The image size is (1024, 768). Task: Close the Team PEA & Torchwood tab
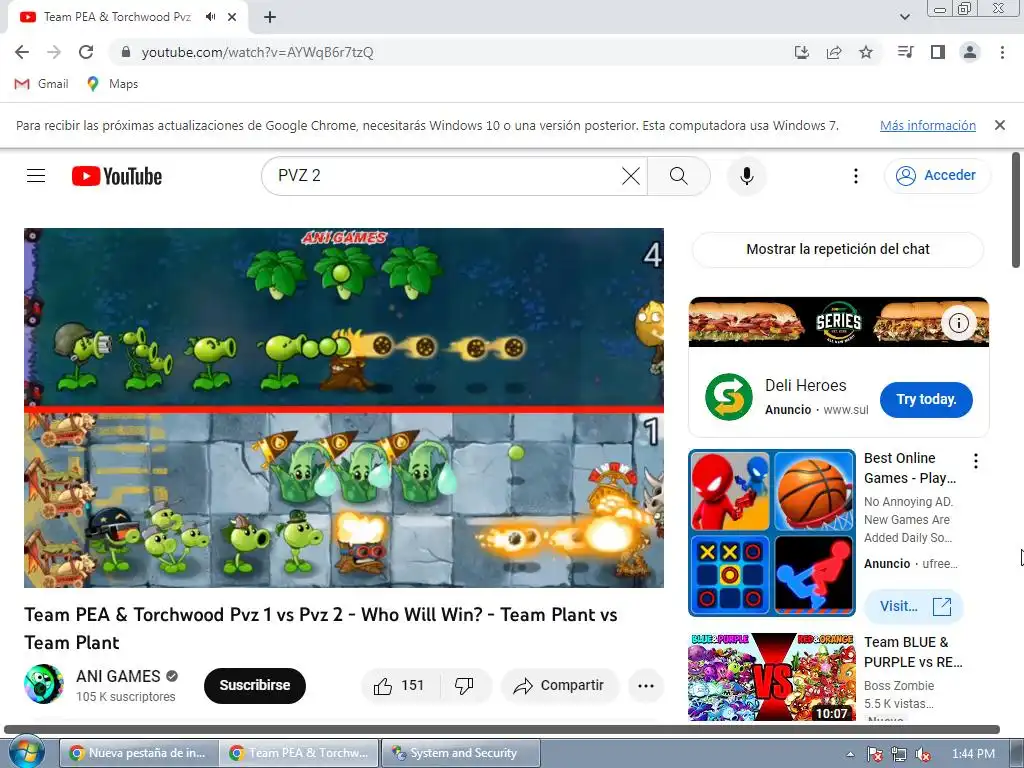pos(232,17)
